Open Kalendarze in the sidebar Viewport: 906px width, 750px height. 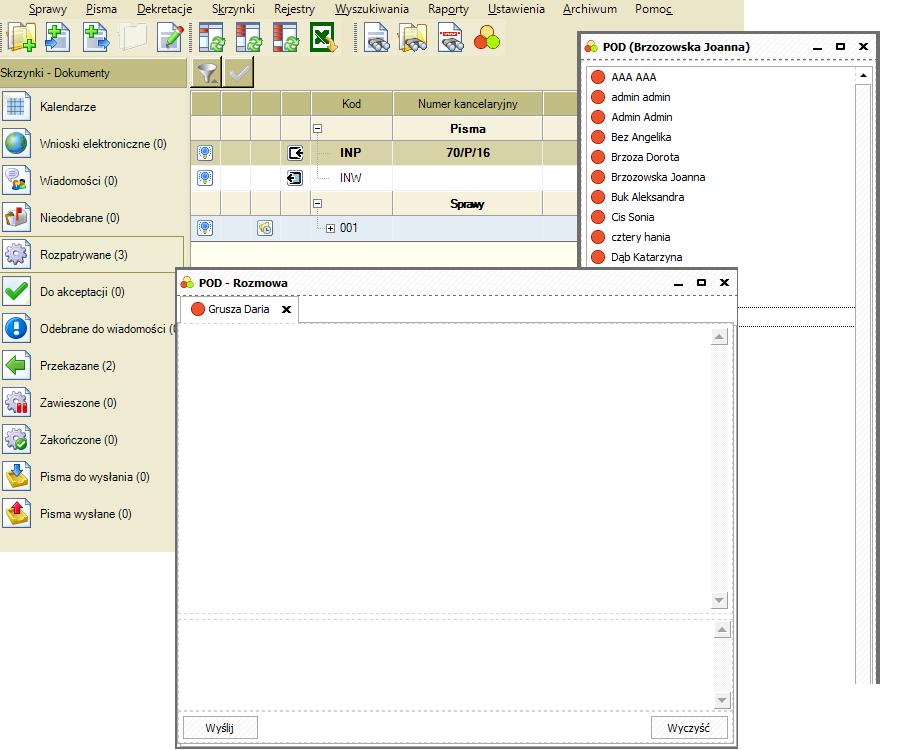(x=68, y=107)
